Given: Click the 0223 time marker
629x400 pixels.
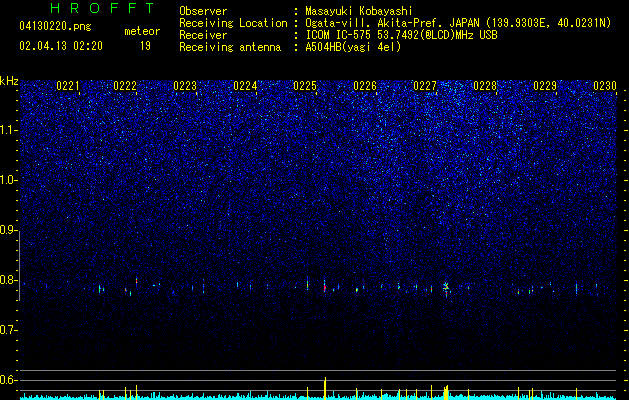Looking at the screenshot, I should [185, 86].
